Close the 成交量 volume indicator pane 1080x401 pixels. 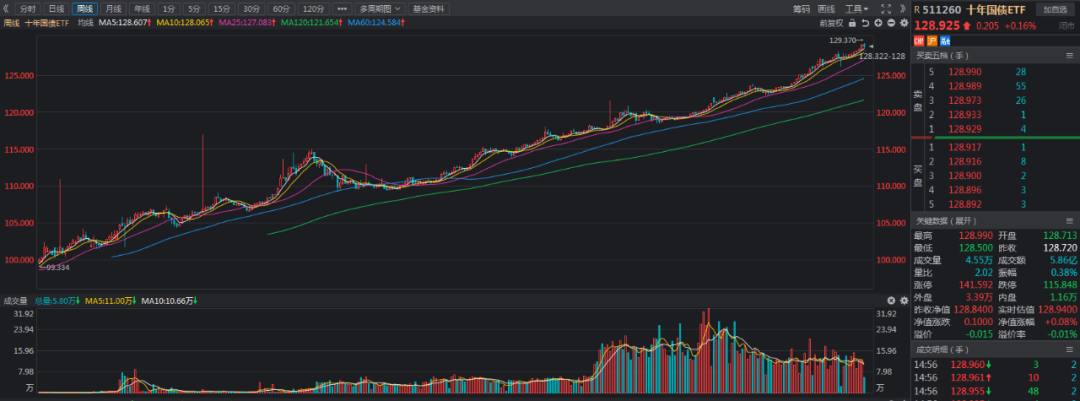point(891,300)
